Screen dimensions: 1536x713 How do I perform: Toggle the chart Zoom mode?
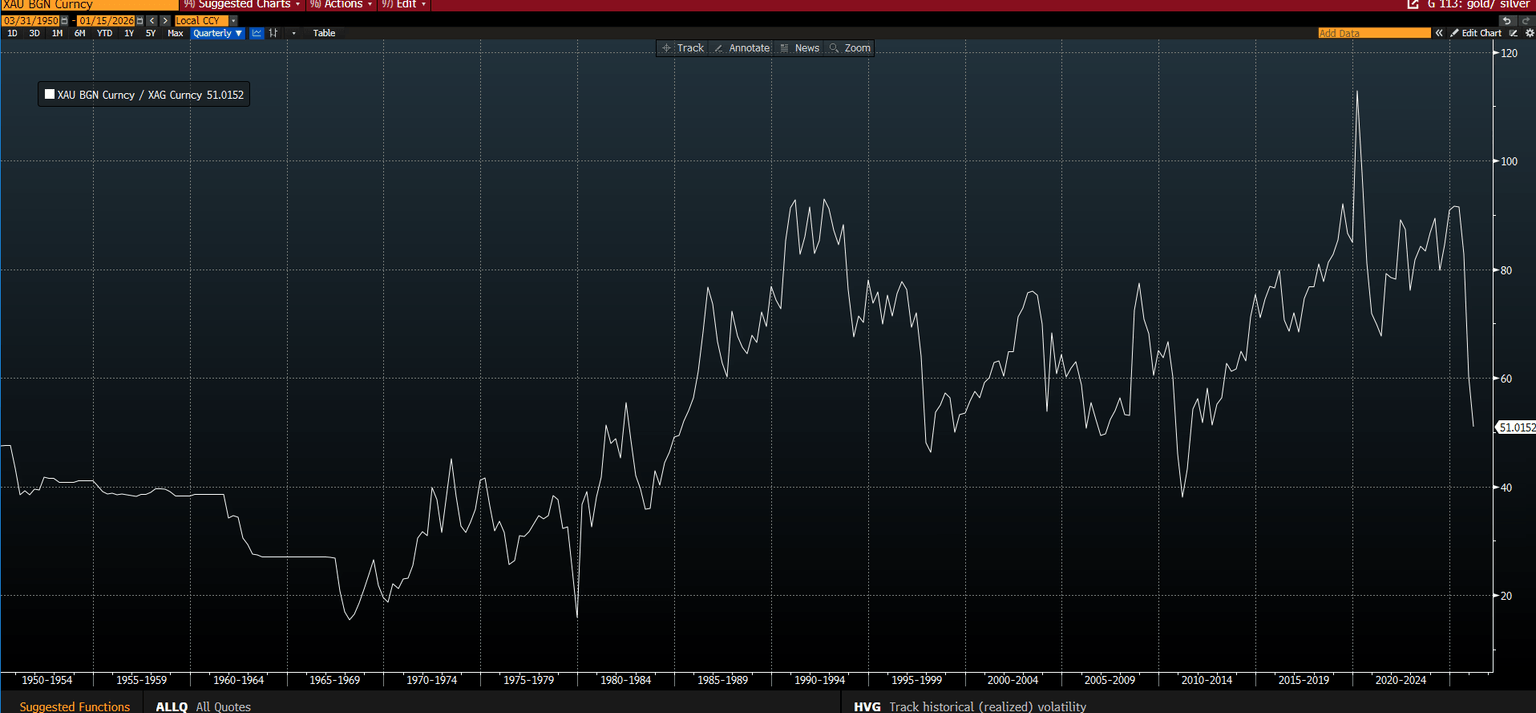pyautogui.click(x=850, y=48)
